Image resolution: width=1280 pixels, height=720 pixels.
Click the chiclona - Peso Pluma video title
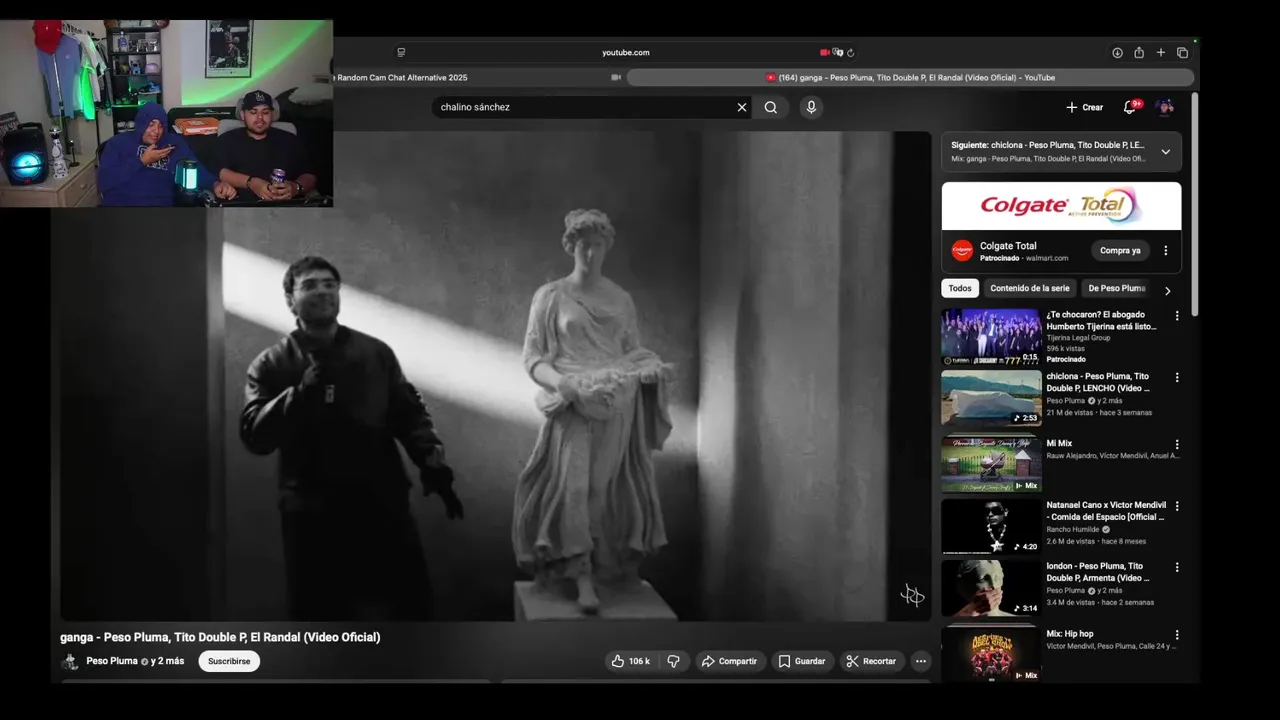1098,382
